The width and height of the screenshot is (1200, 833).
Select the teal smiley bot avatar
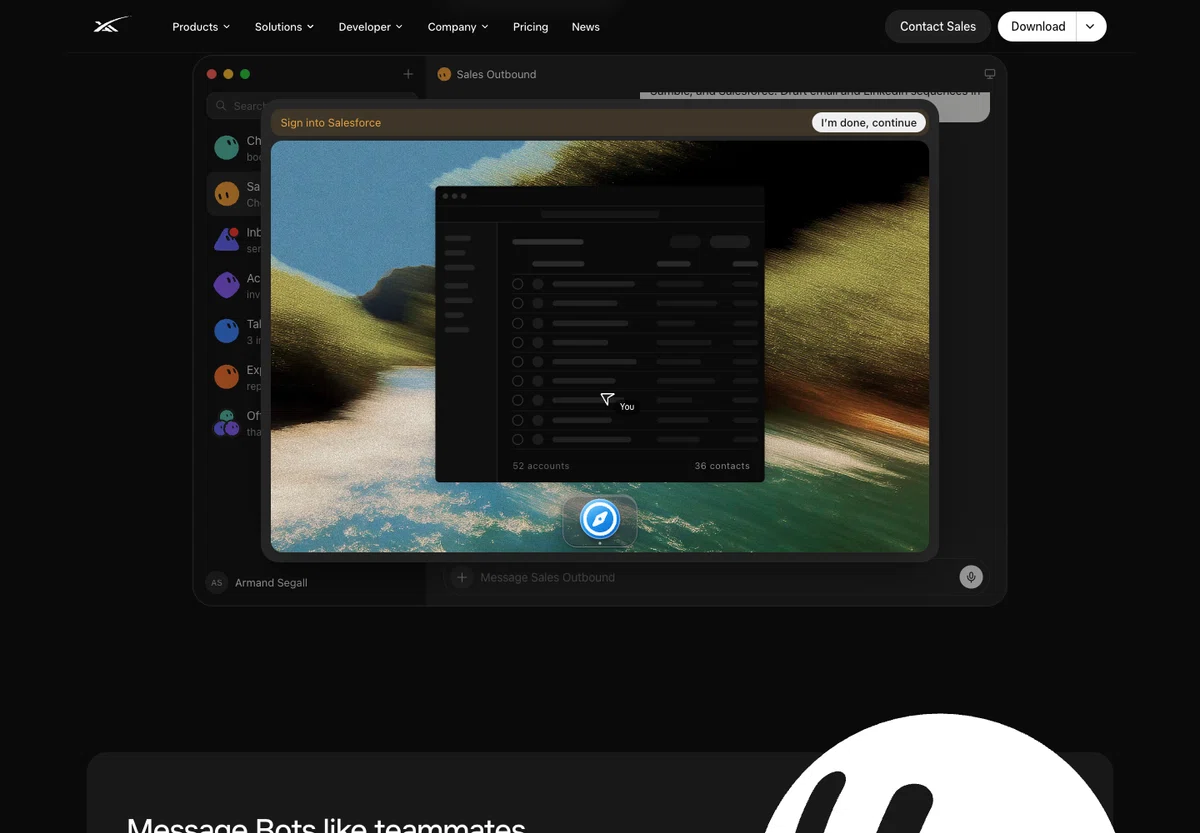(227, 148)
